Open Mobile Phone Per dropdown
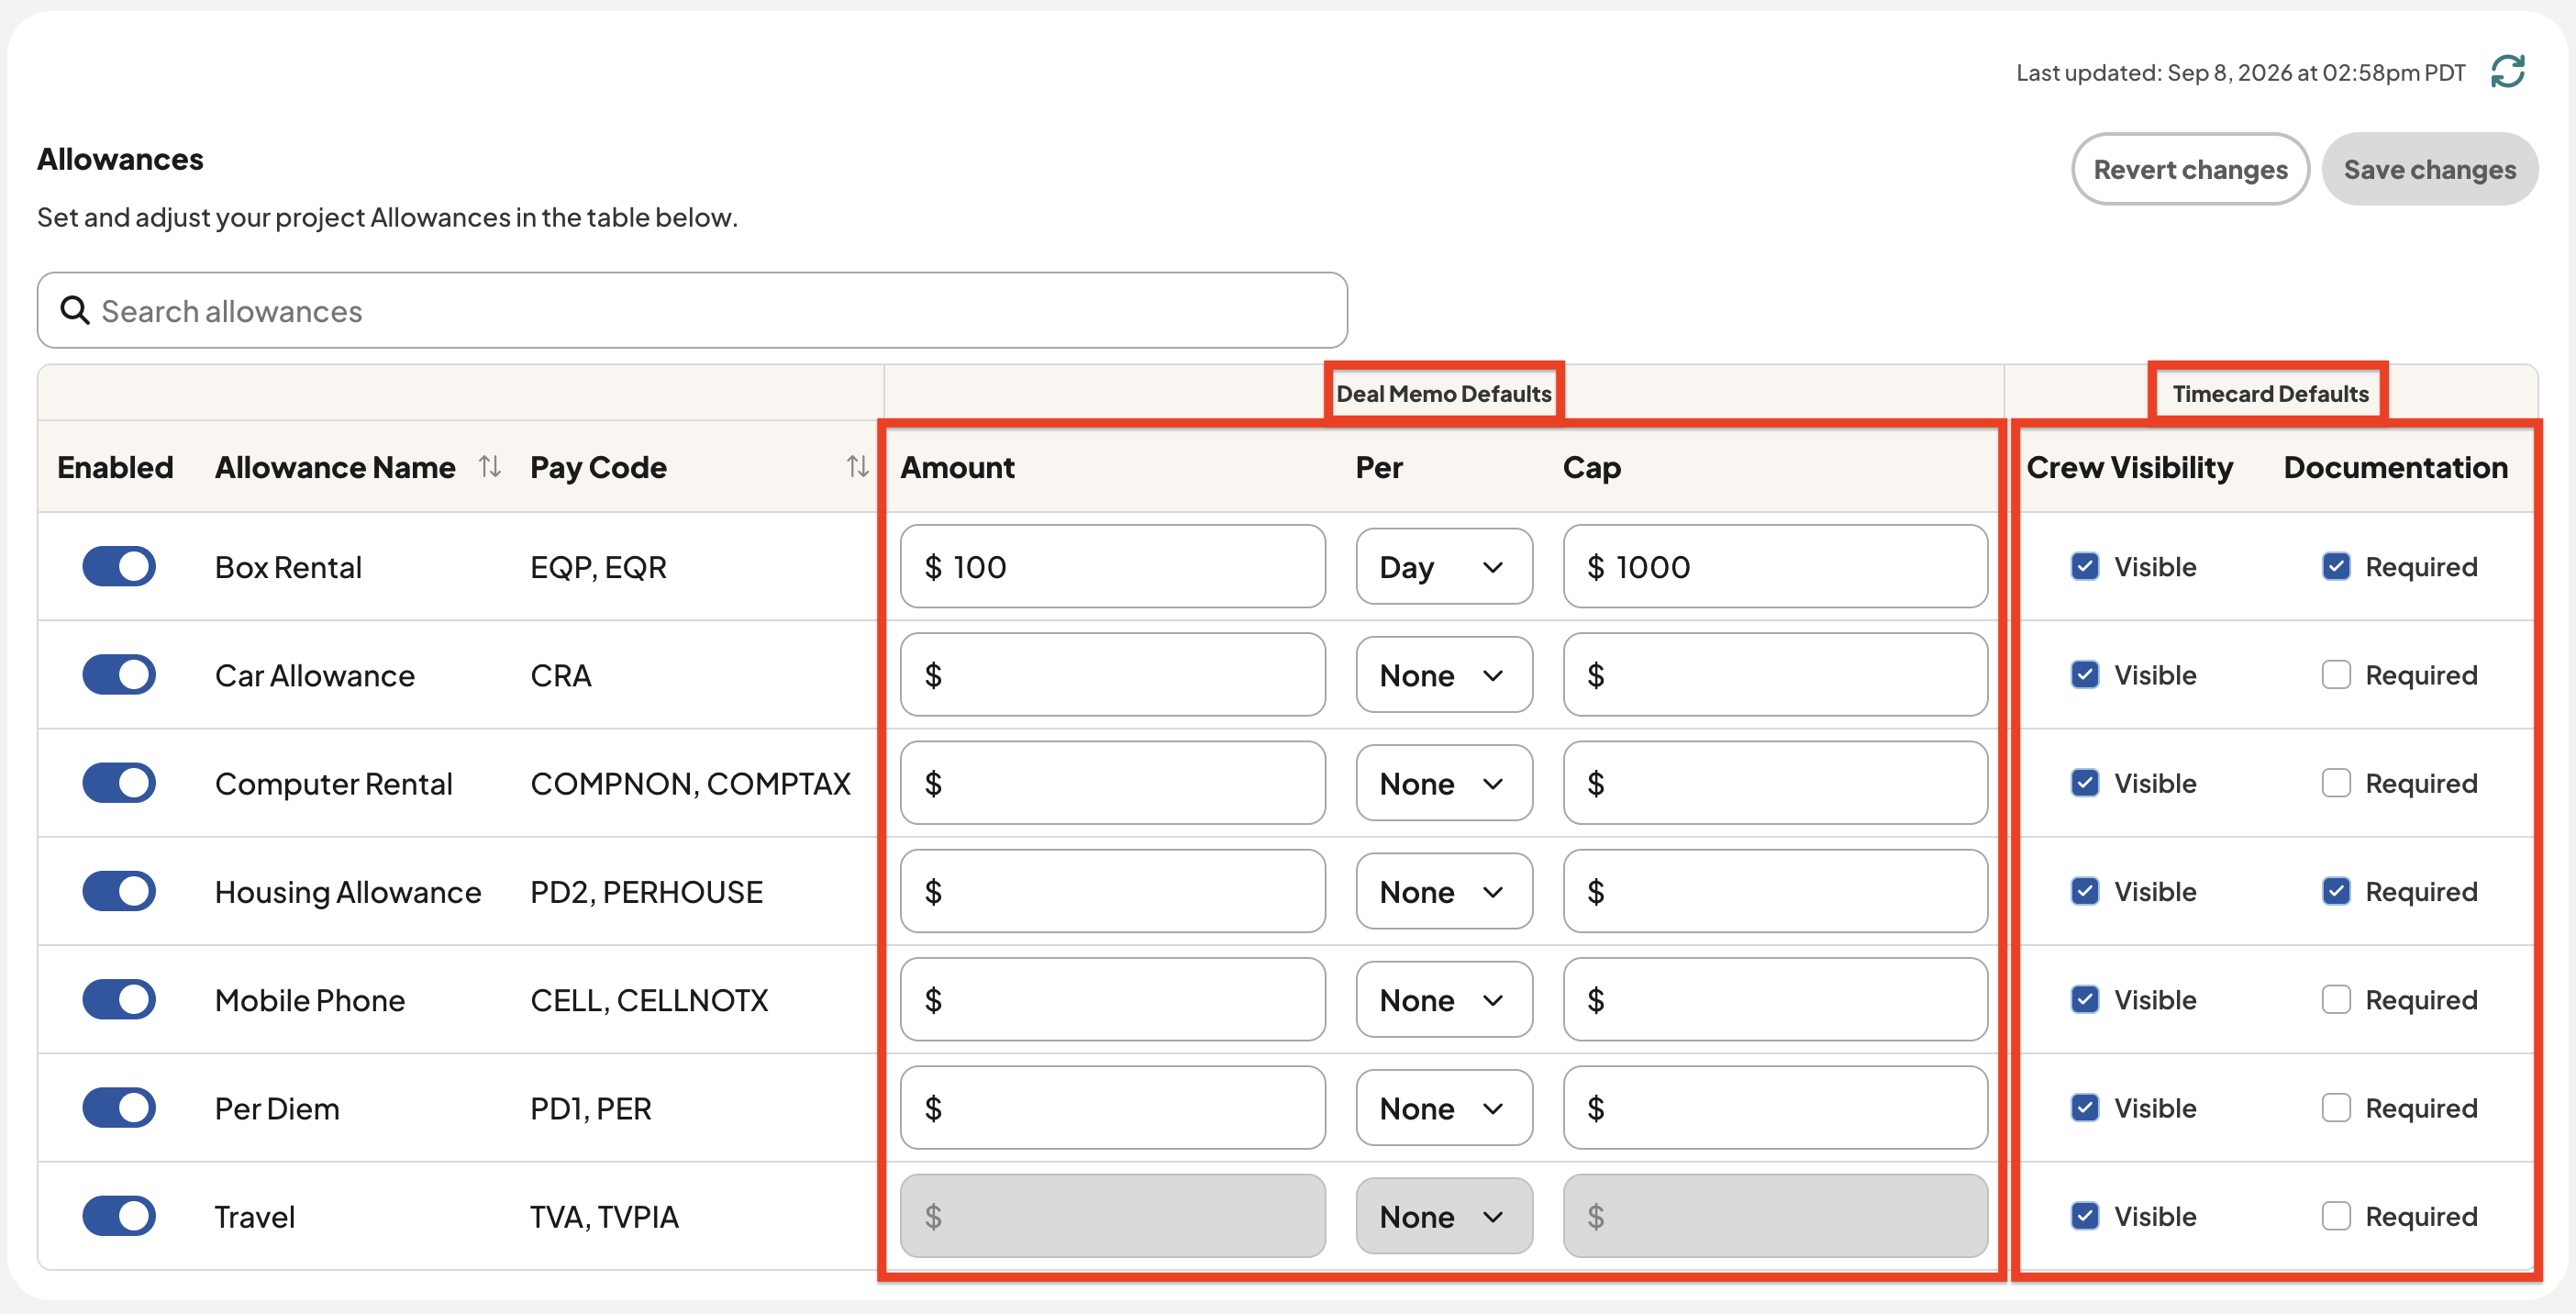The height and width of the screenshot is (1314, 2576). coord(1444,1000)
